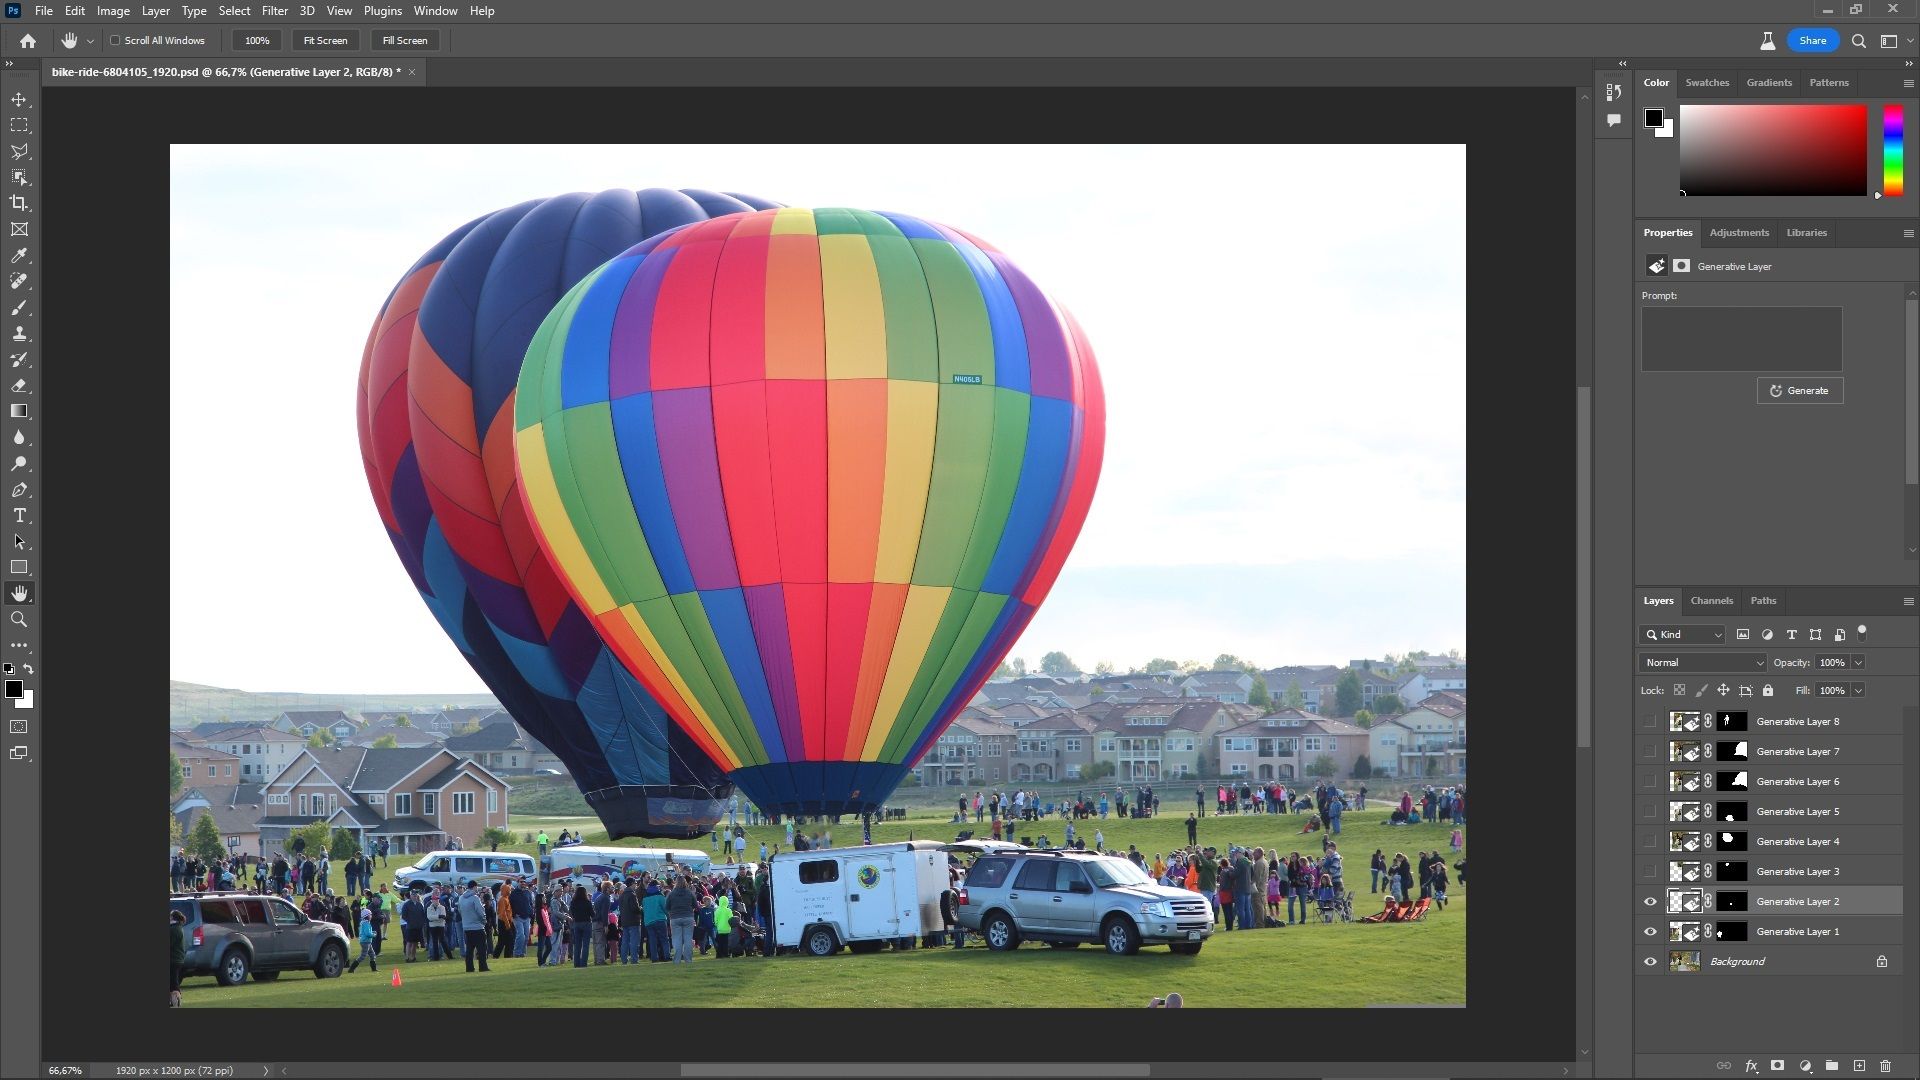Click the Fit Screen button
Screen dimensions: 1920x1080
point(325,41)
